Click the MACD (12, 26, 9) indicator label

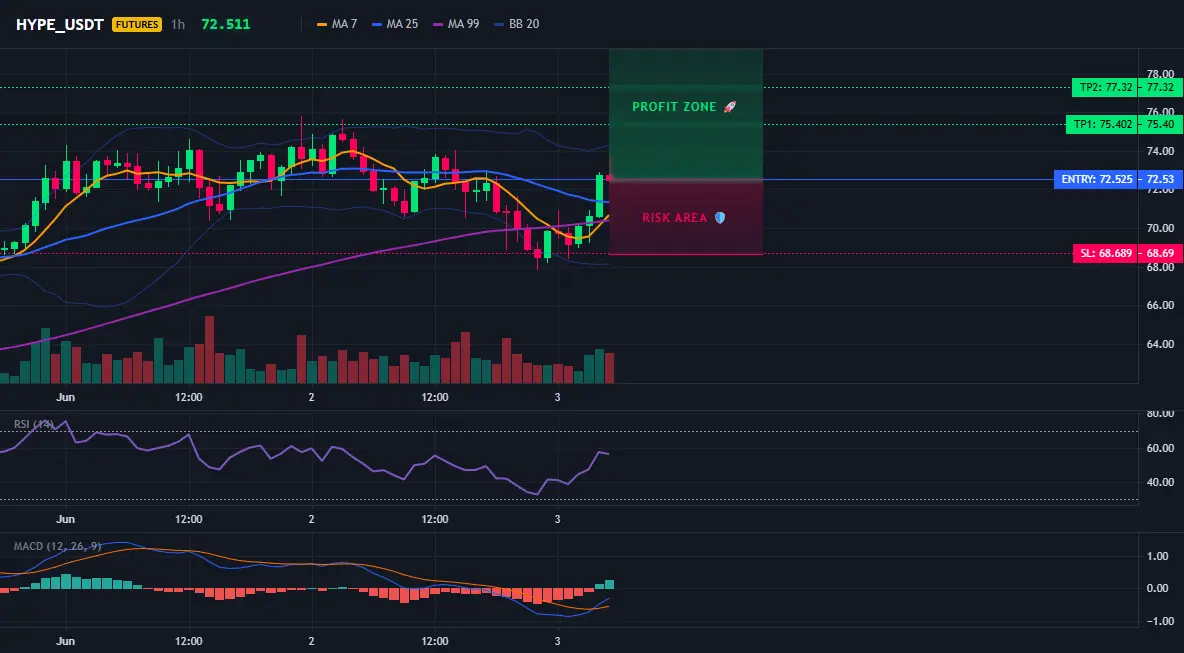pos(57,546)
